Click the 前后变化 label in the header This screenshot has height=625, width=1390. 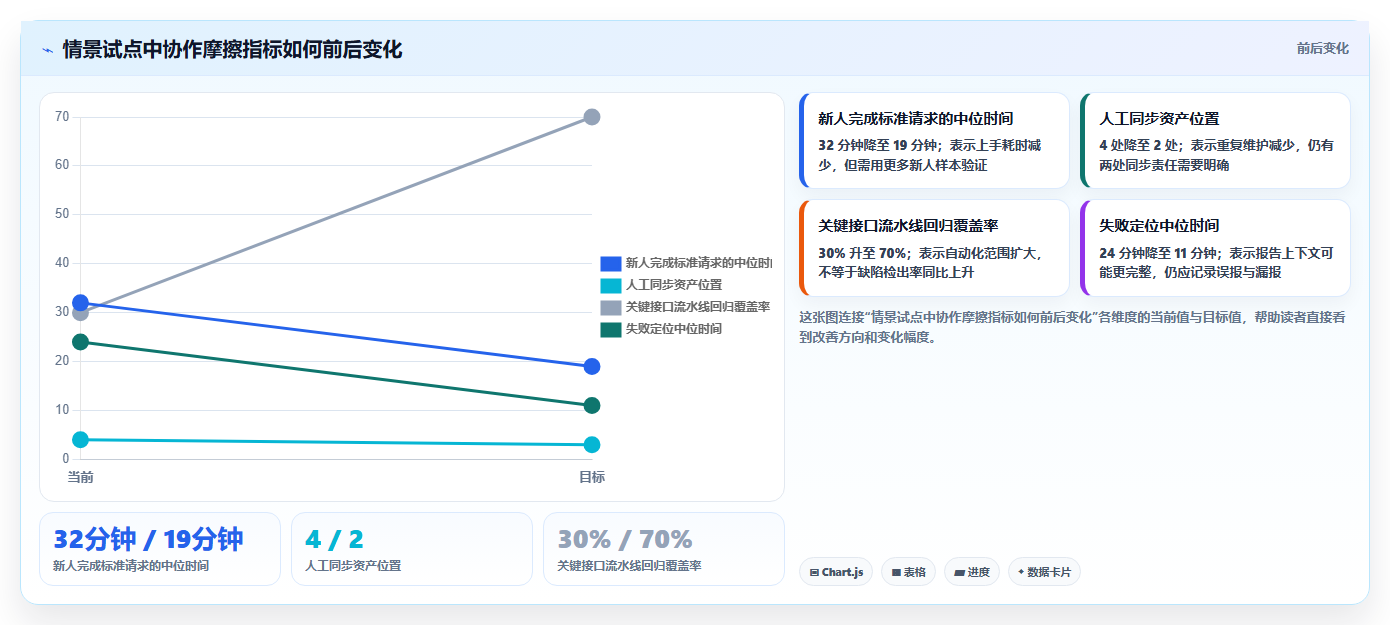point(1322,48)
